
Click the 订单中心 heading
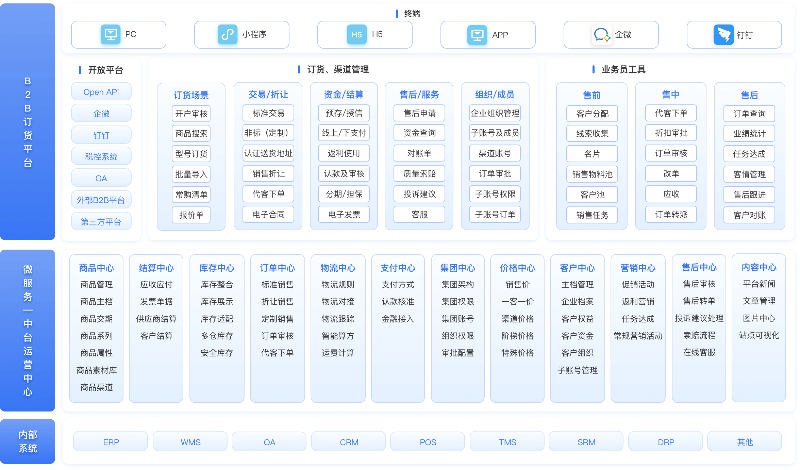click(277, 268)
